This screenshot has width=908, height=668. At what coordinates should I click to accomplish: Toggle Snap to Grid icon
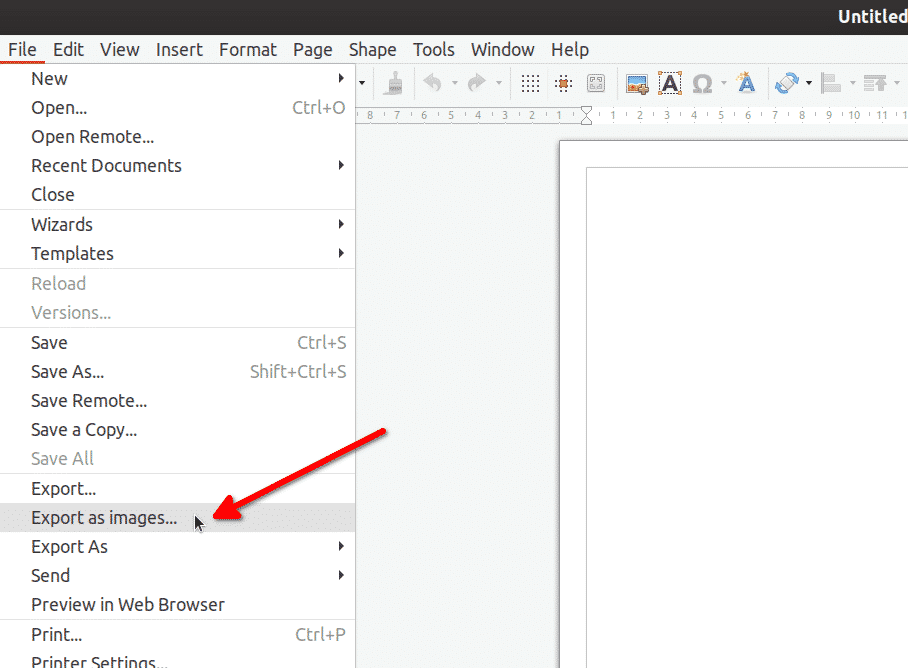point(563,83)
